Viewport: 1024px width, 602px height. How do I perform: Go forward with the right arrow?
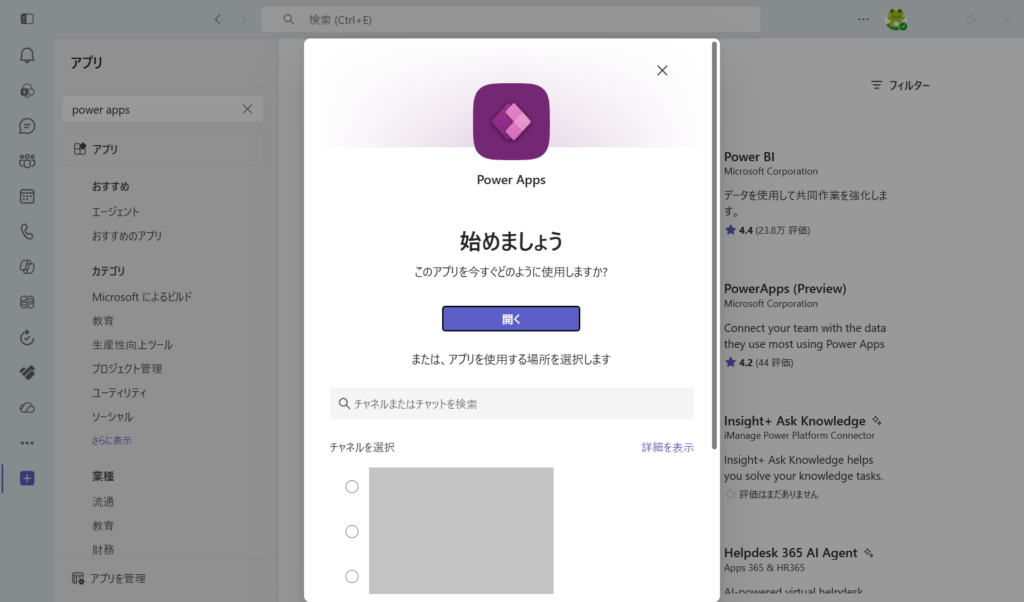[244, 20]
